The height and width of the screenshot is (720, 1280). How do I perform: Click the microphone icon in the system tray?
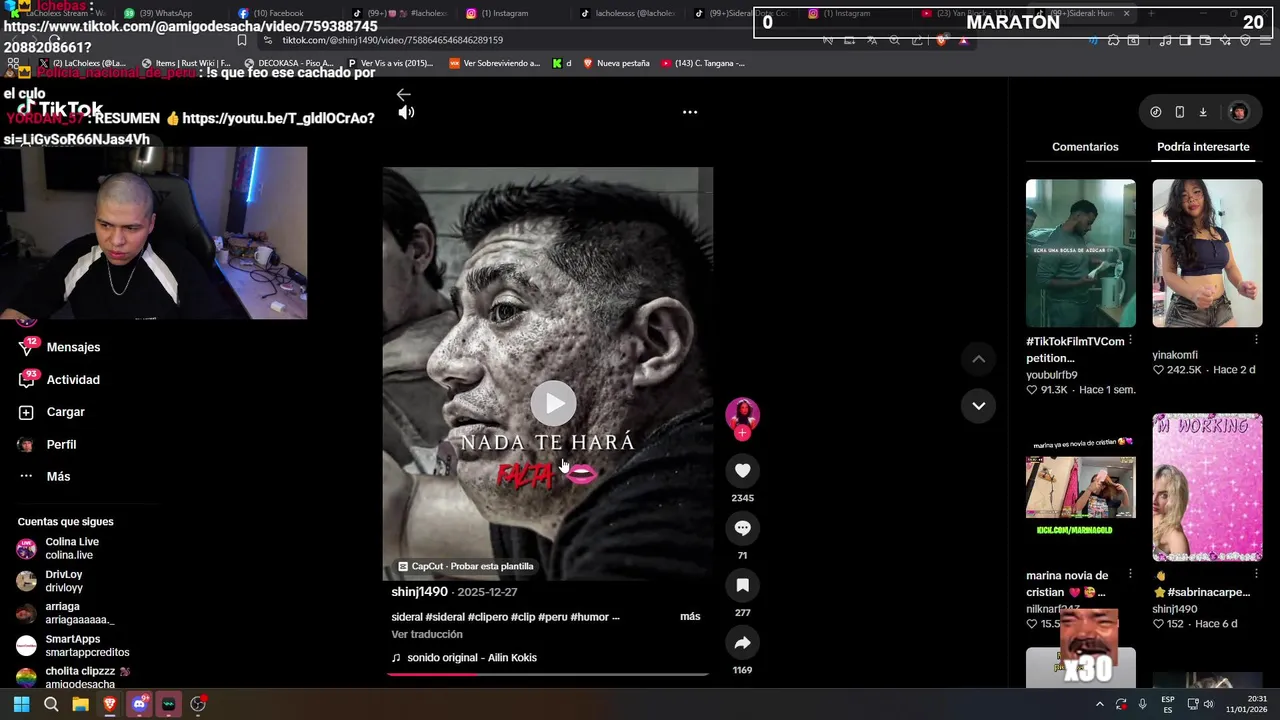point(1143,704)
